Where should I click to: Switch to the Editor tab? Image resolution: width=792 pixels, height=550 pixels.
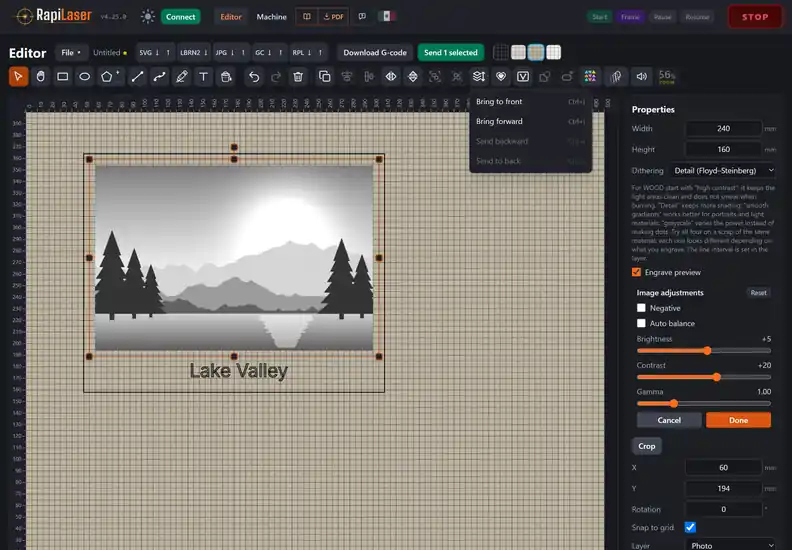click(x=231, y=17)
